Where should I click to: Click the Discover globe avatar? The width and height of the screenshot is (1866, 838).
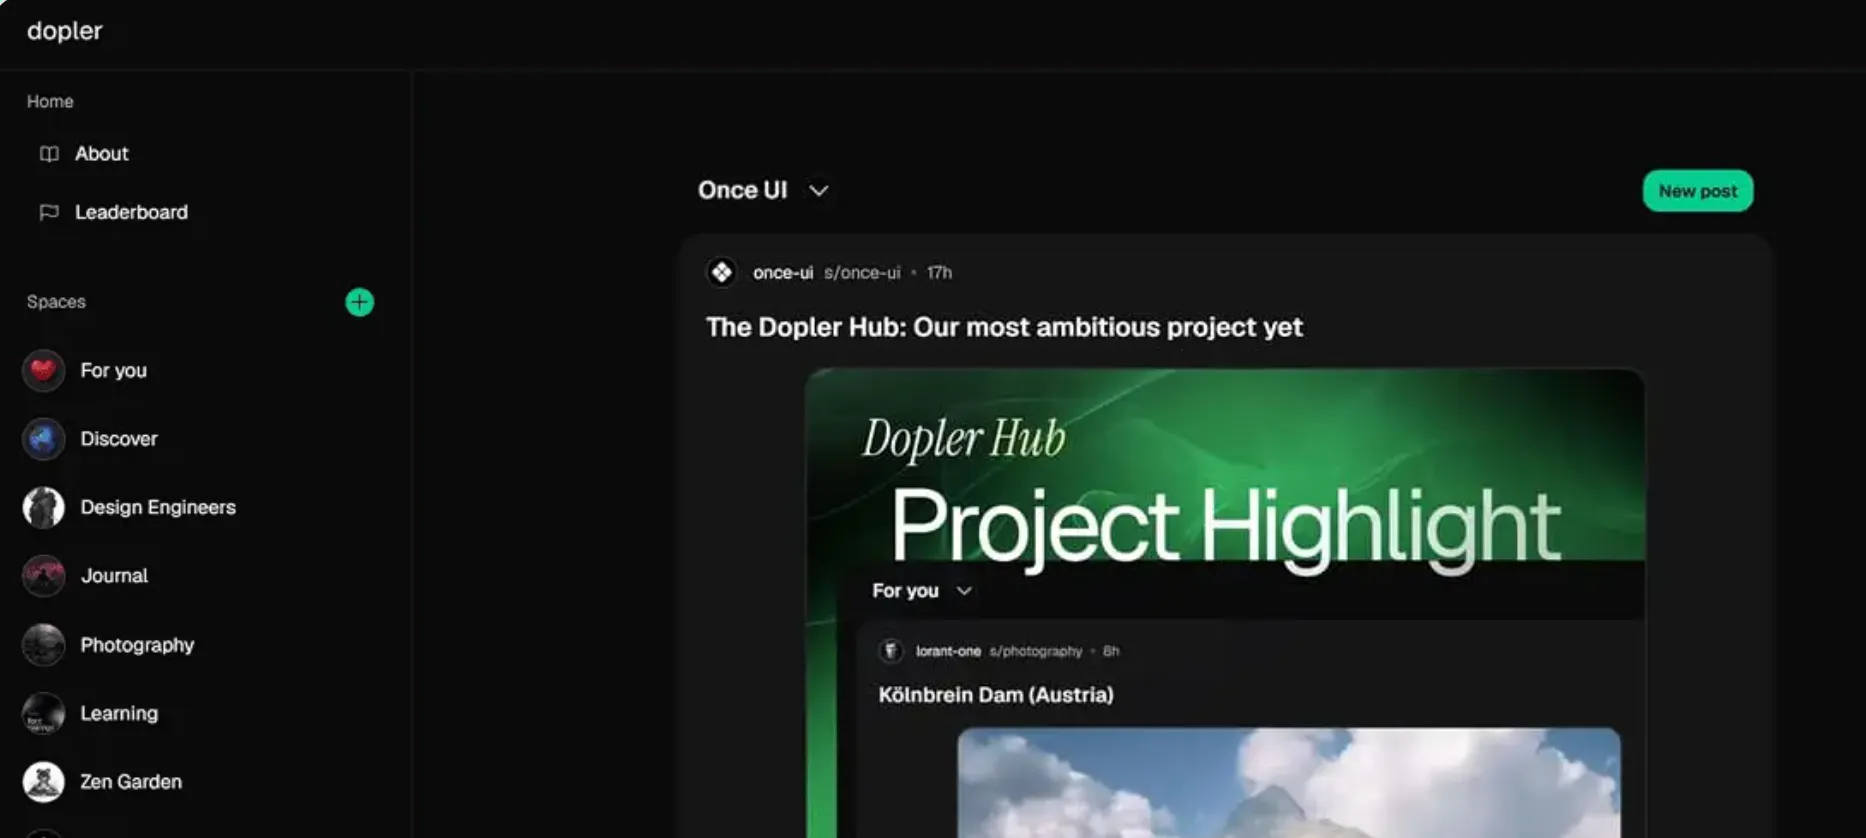point(43,439)
